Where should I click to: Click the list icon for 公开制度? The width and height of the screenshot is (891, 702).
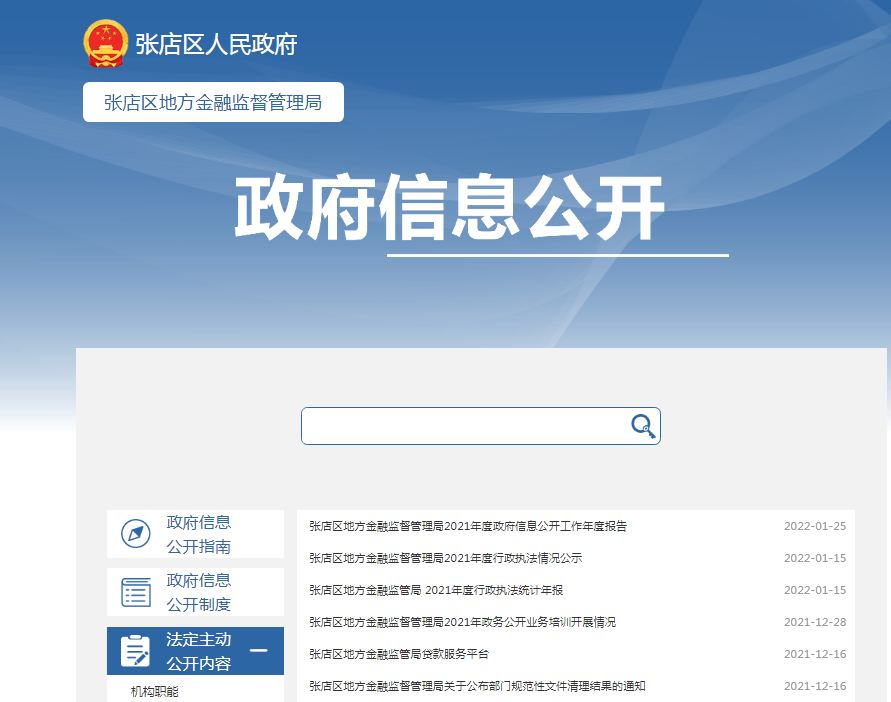(x=136, y=592)
